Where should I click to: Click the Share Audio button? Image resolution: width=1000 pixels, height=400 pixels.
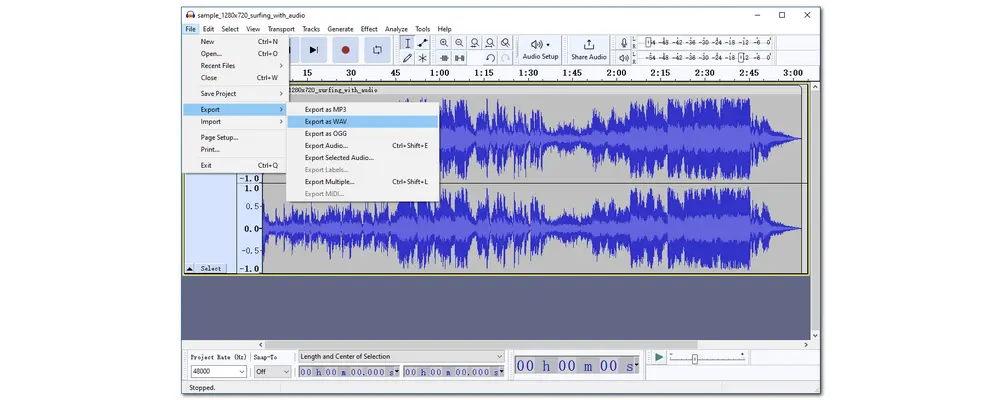(588, 50)
